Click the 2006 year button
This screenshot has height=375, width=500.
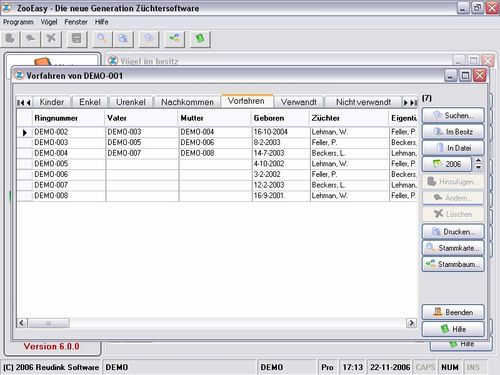click(x=447, y=164)
